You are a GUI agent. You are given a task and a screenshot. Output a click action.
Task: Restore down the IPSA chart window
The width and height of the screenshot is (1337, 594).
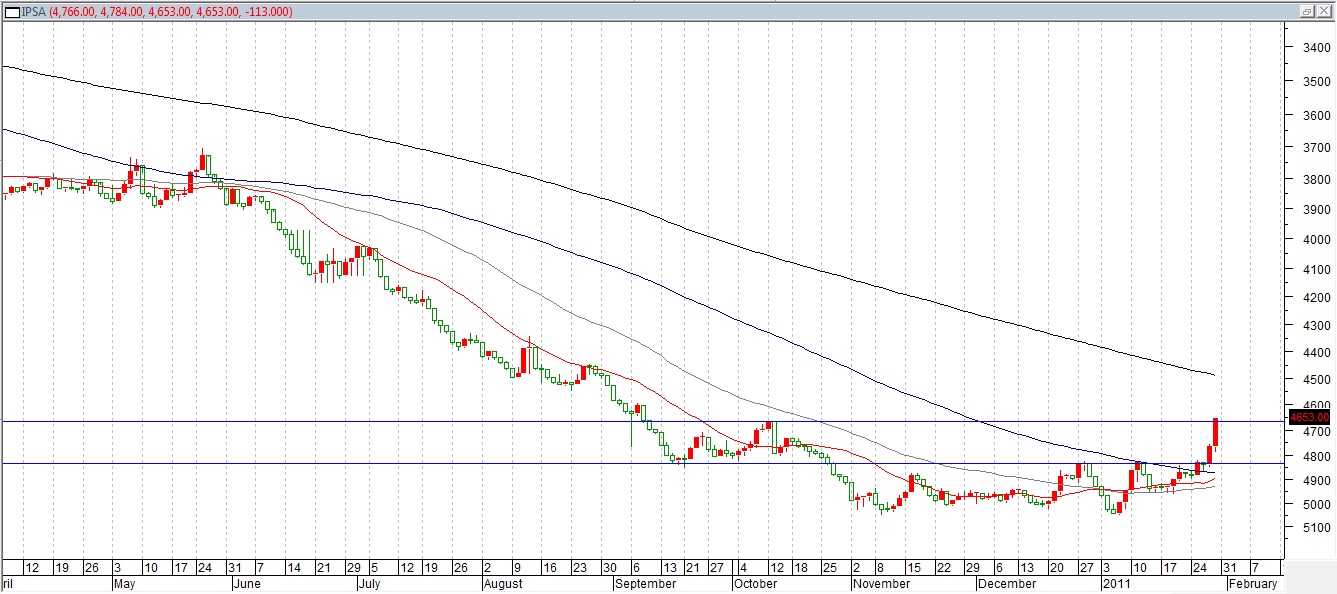tap(1308, 11)
